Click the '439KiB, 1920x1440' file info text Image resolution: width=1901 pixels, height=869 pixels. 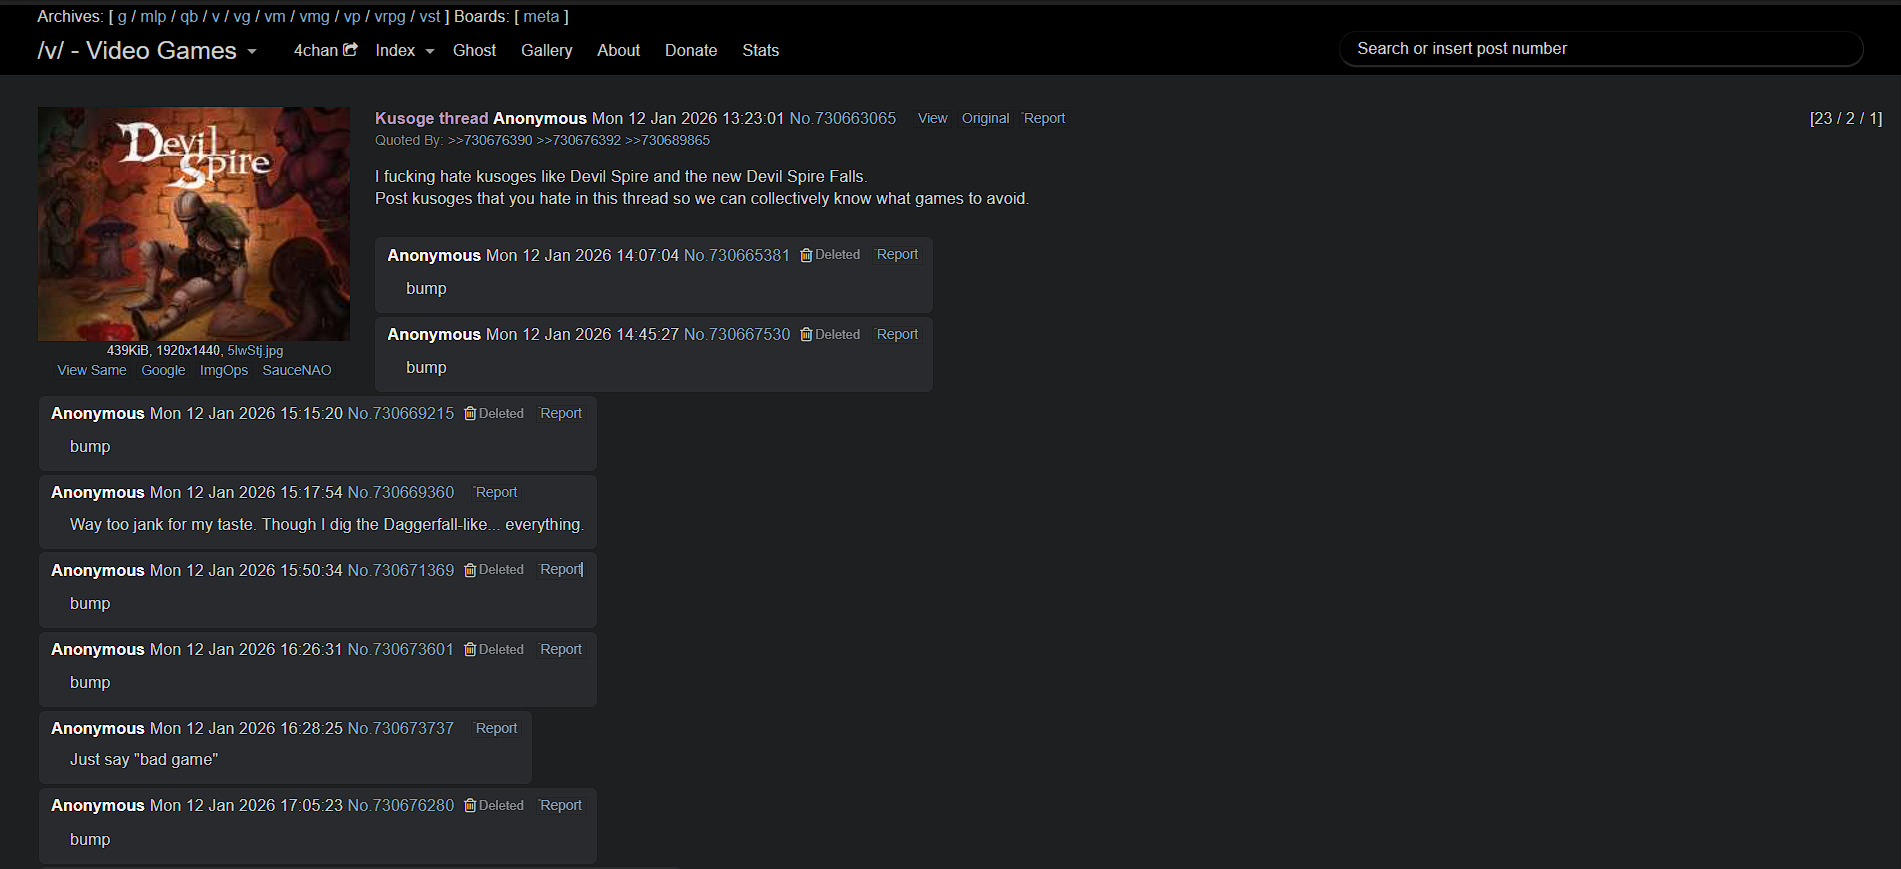click(x=164, y=351)
